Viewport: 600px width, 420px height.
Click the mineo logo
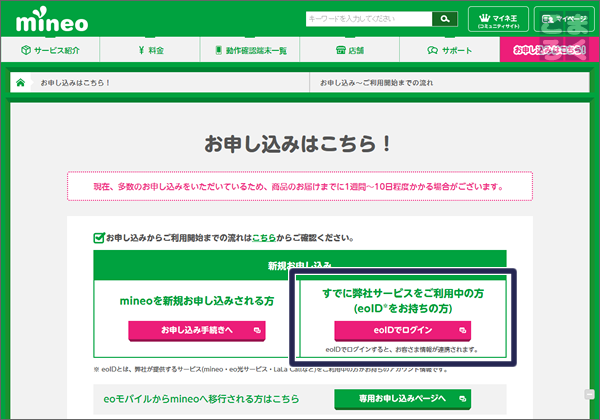(x=52, y=19)
